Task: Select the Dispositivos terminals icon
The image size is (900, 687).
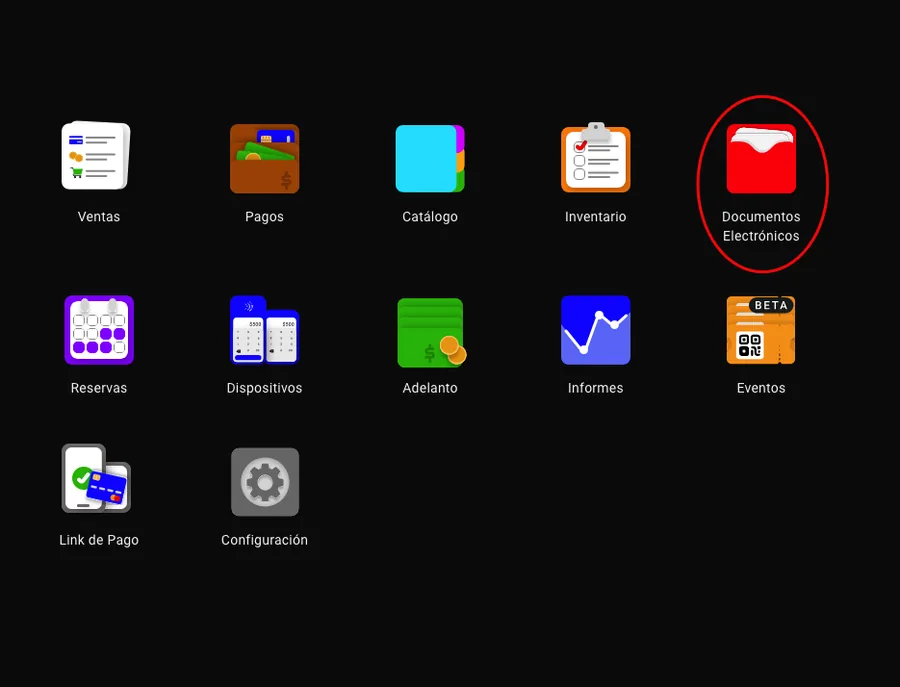Action: point(265,330)
